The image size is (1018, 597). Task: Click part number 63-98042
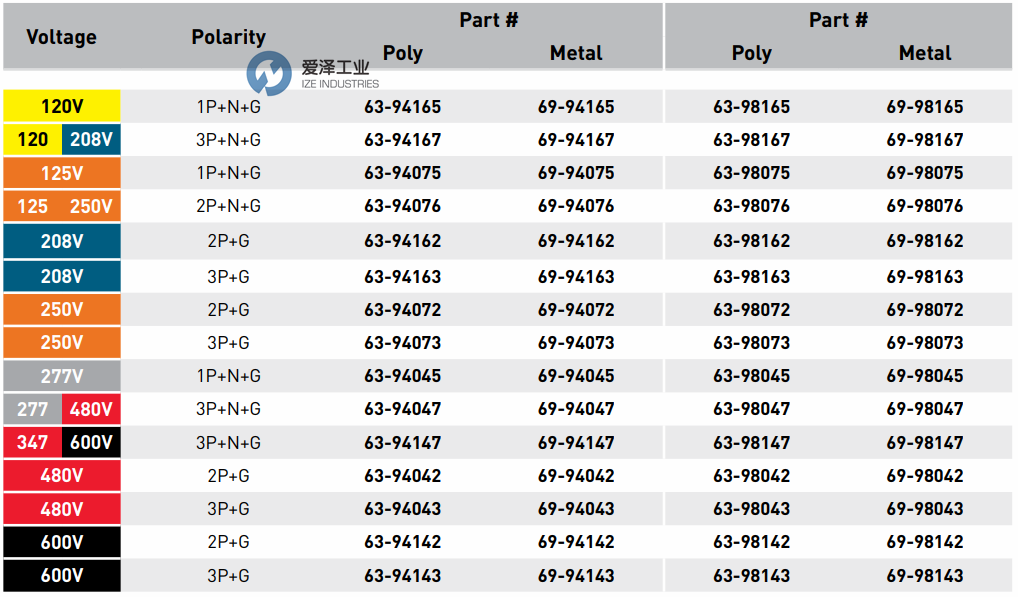751,476
